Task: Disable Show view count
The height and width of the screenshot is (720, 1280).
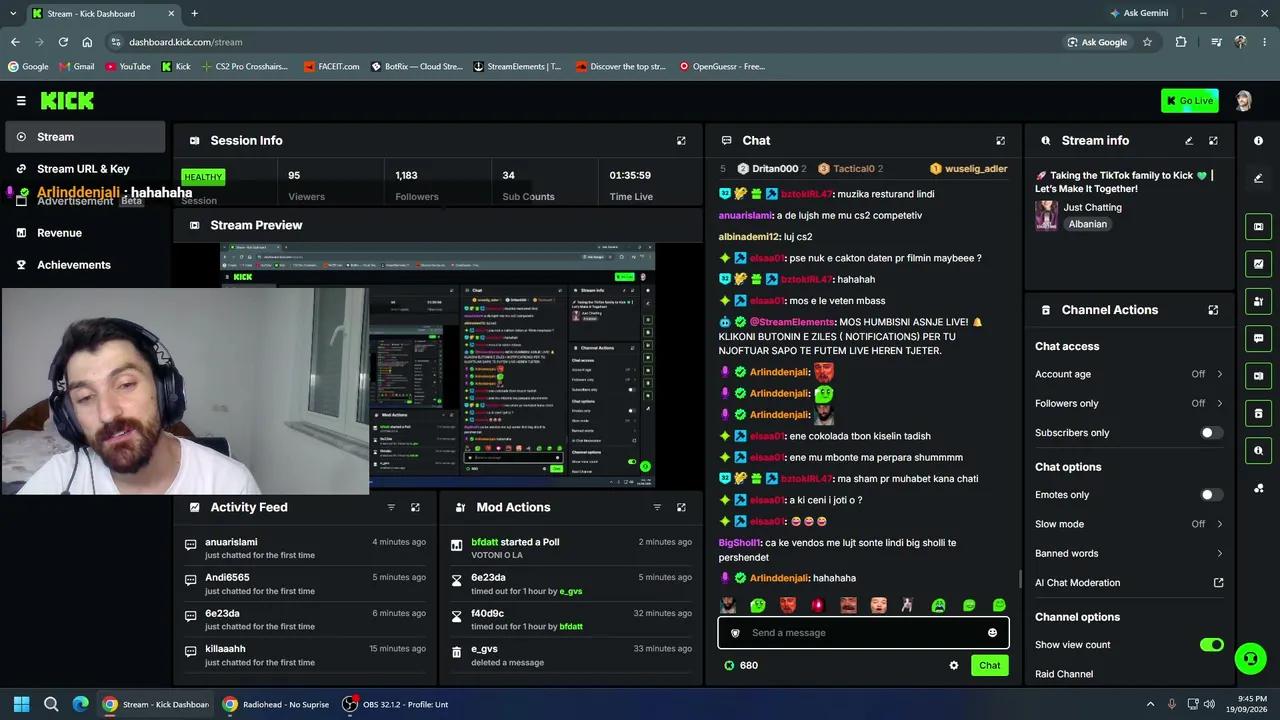Action: pos(1211,645)
